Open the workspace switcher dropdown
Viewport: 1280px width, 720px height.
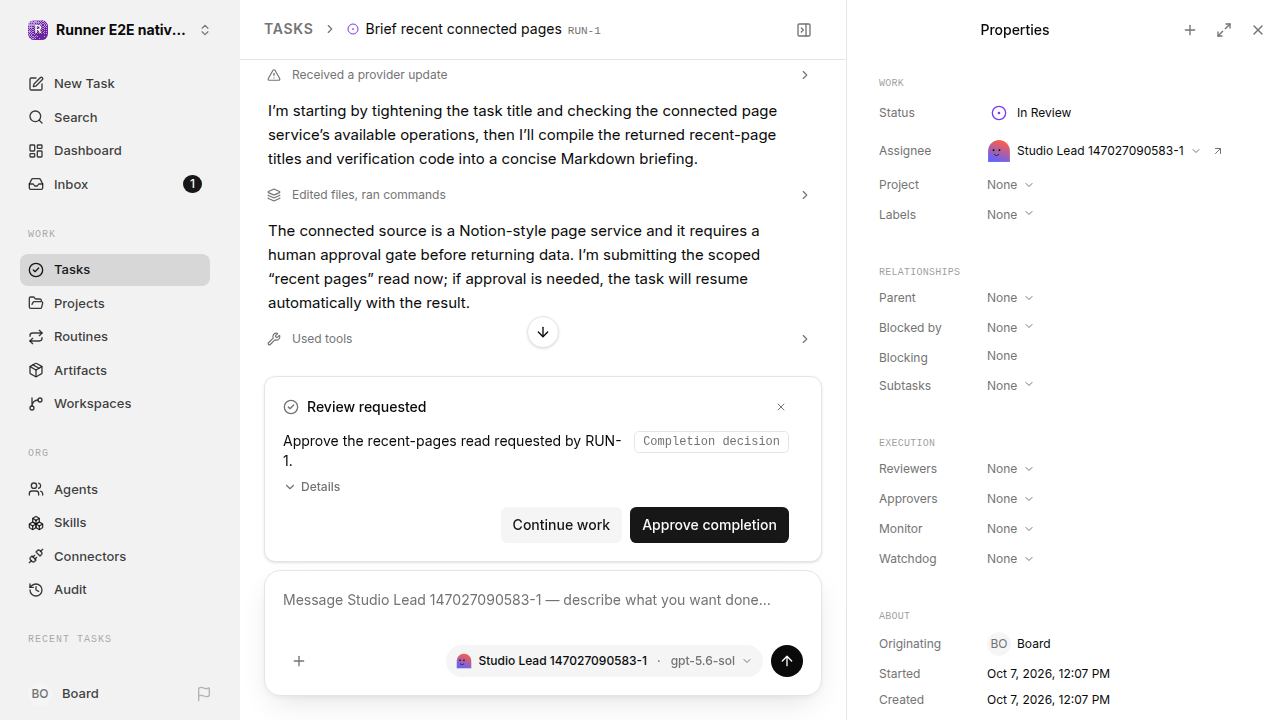(x=120, y=30)
